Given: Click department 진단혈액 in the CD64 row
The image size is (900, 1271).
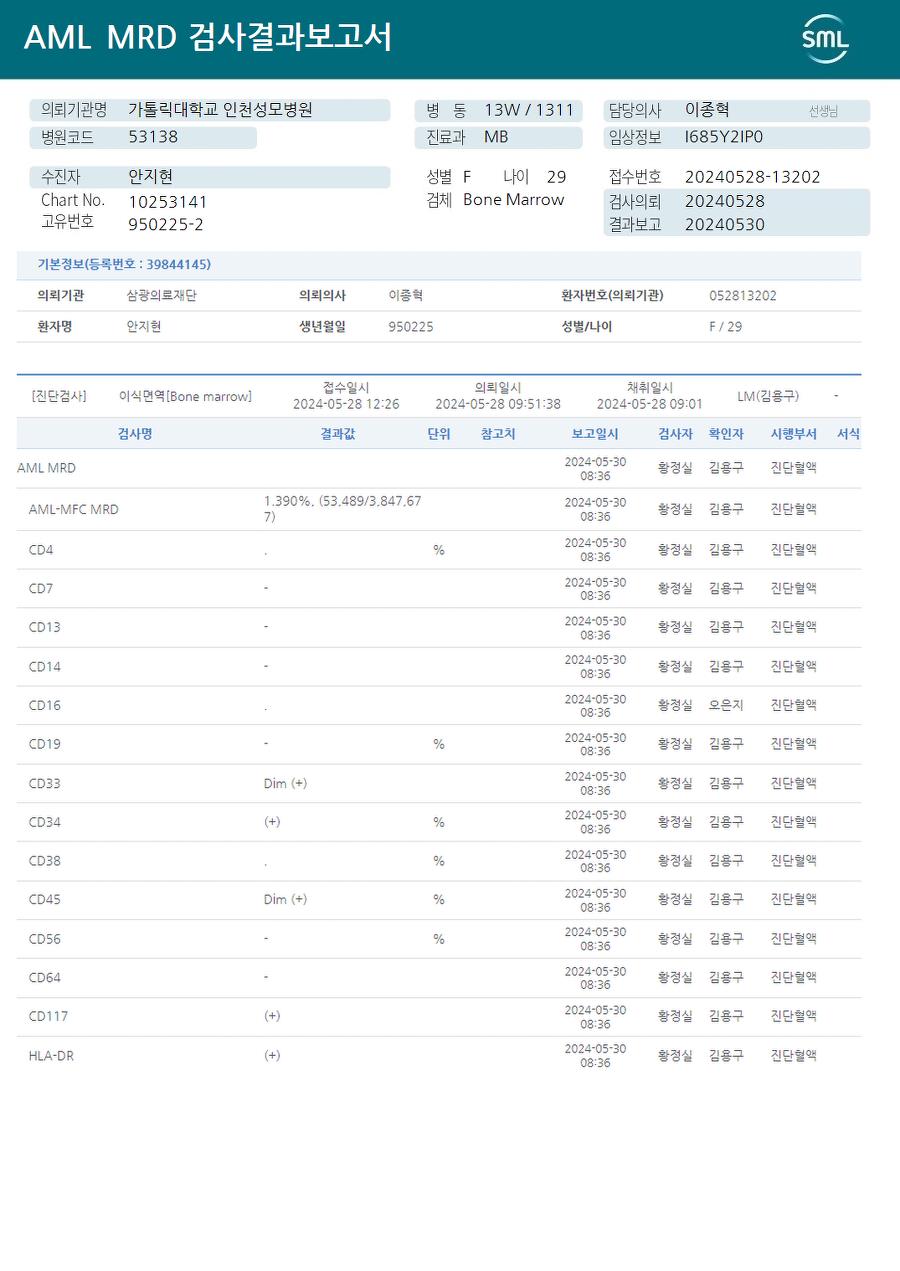Looking at the screenshot, I should click(x=793, y=977).
